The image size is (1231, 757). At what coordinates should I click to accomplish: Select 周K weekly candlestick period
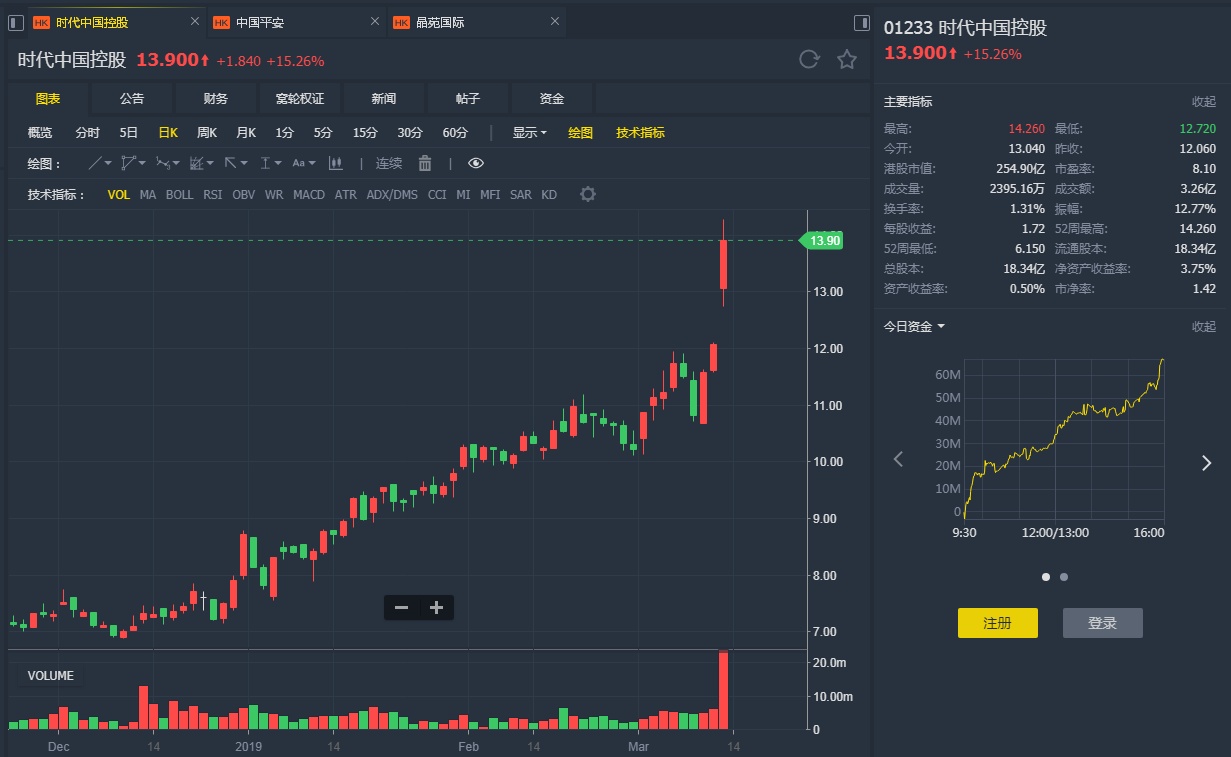coord(207,132)
